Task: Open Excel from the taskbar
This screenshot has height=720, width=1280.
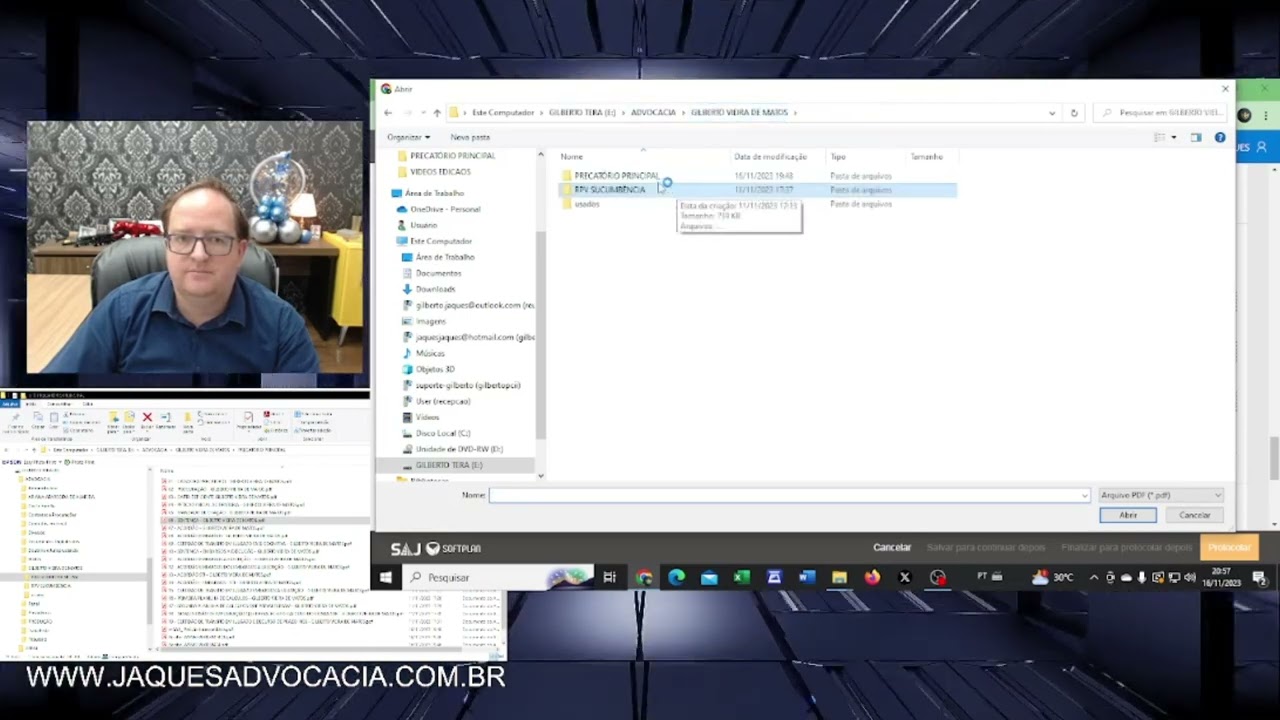Action: [741, 577]
